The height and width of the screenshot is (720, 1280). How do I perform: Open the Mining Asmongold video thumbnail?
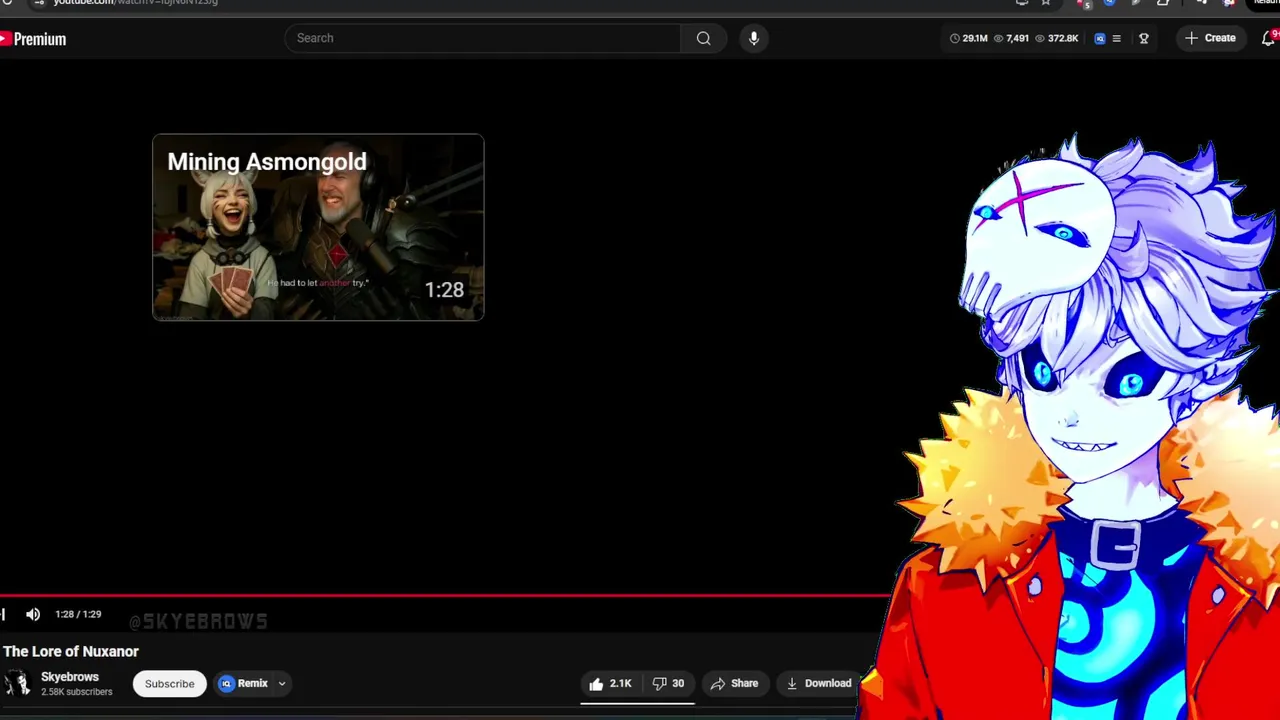pyautogui.click(x=318, y=227)
